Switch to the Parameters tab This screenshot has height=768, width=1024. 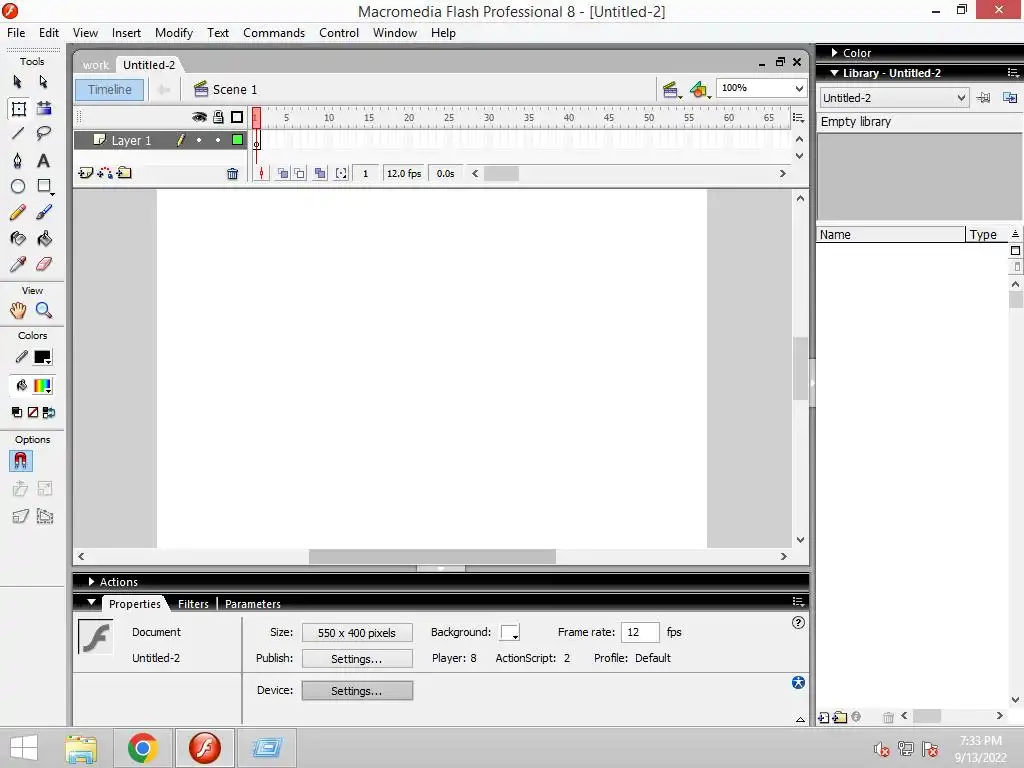253,604
